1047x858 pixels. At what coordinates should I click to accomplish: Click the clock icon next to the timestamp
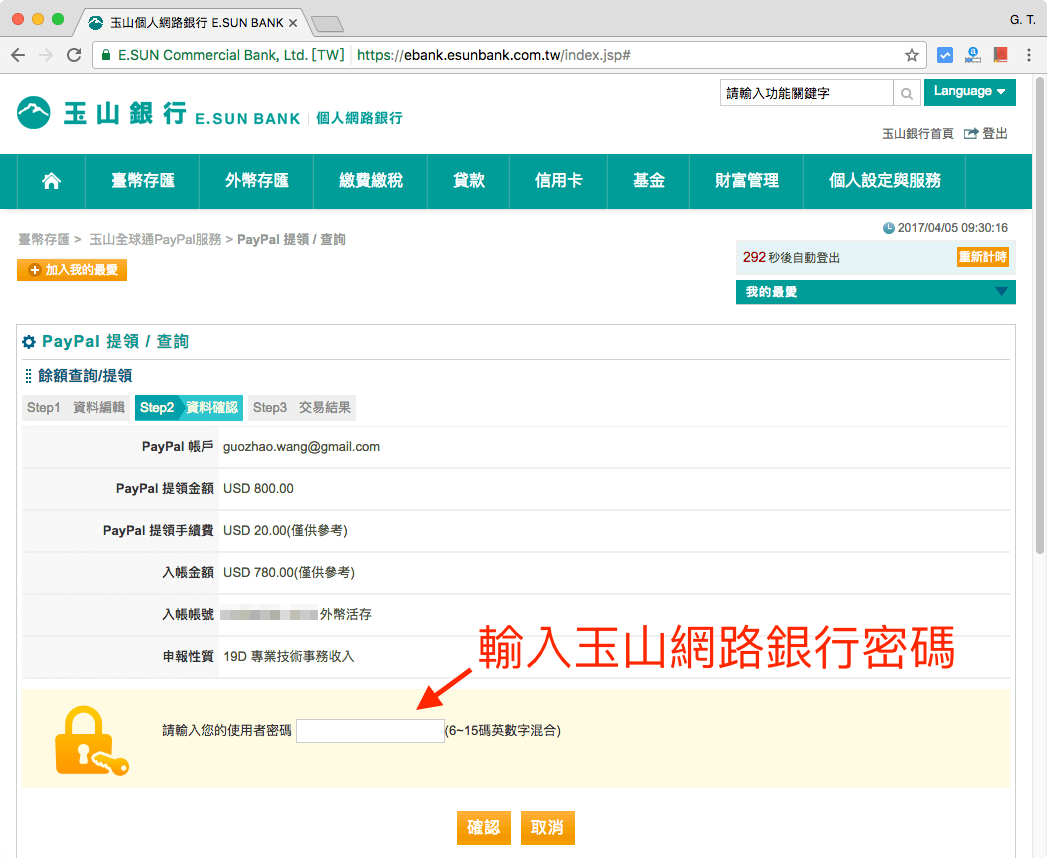pyautogui.click(x=889, y=228)
